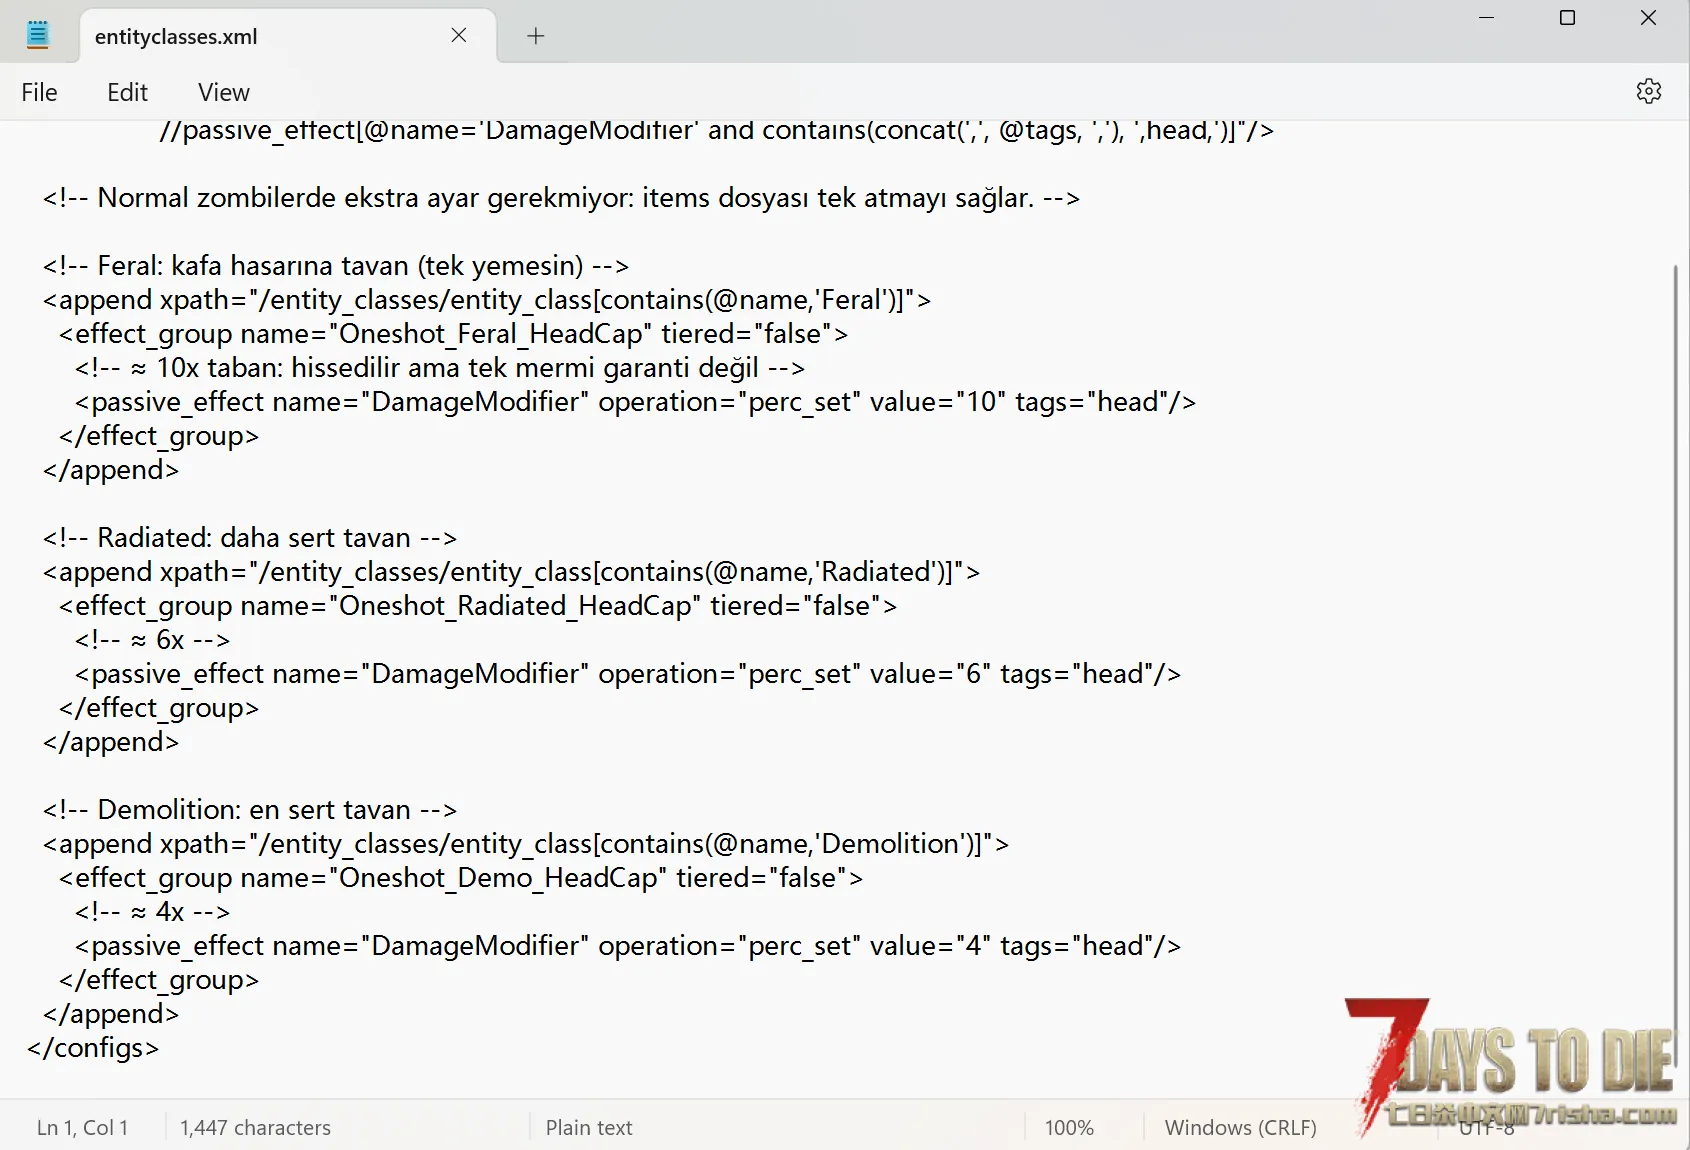Open the View menu
Screen dimensions: 1690x1150
[x=223, y=92]
